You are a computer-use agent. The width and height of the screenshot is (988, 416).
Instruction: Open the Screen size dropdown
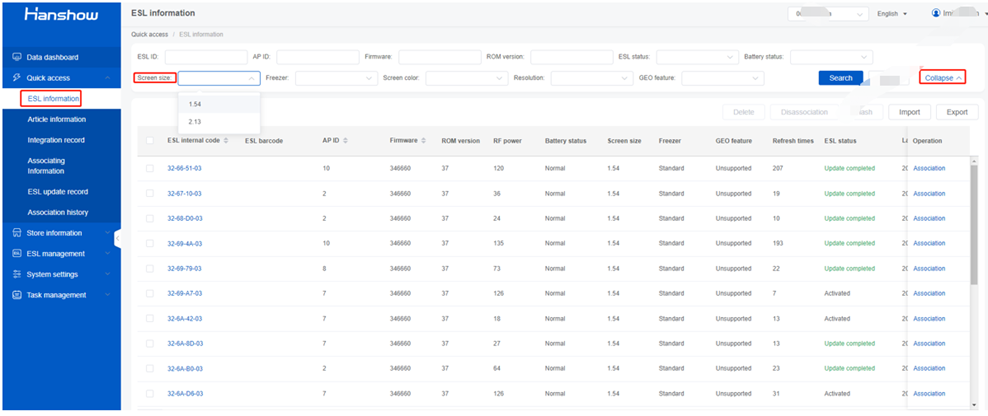click(219, 78)
